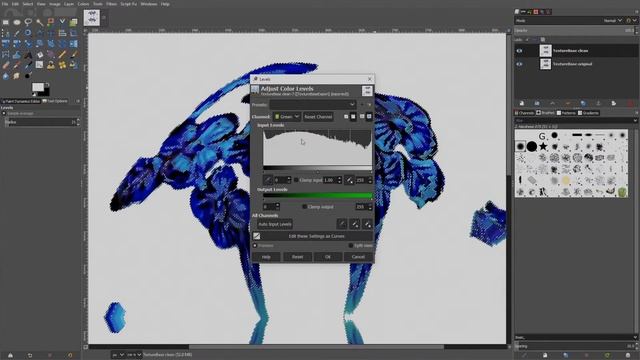Open the Colors menu
640x360 pixels.
click(x=83, y=4)
